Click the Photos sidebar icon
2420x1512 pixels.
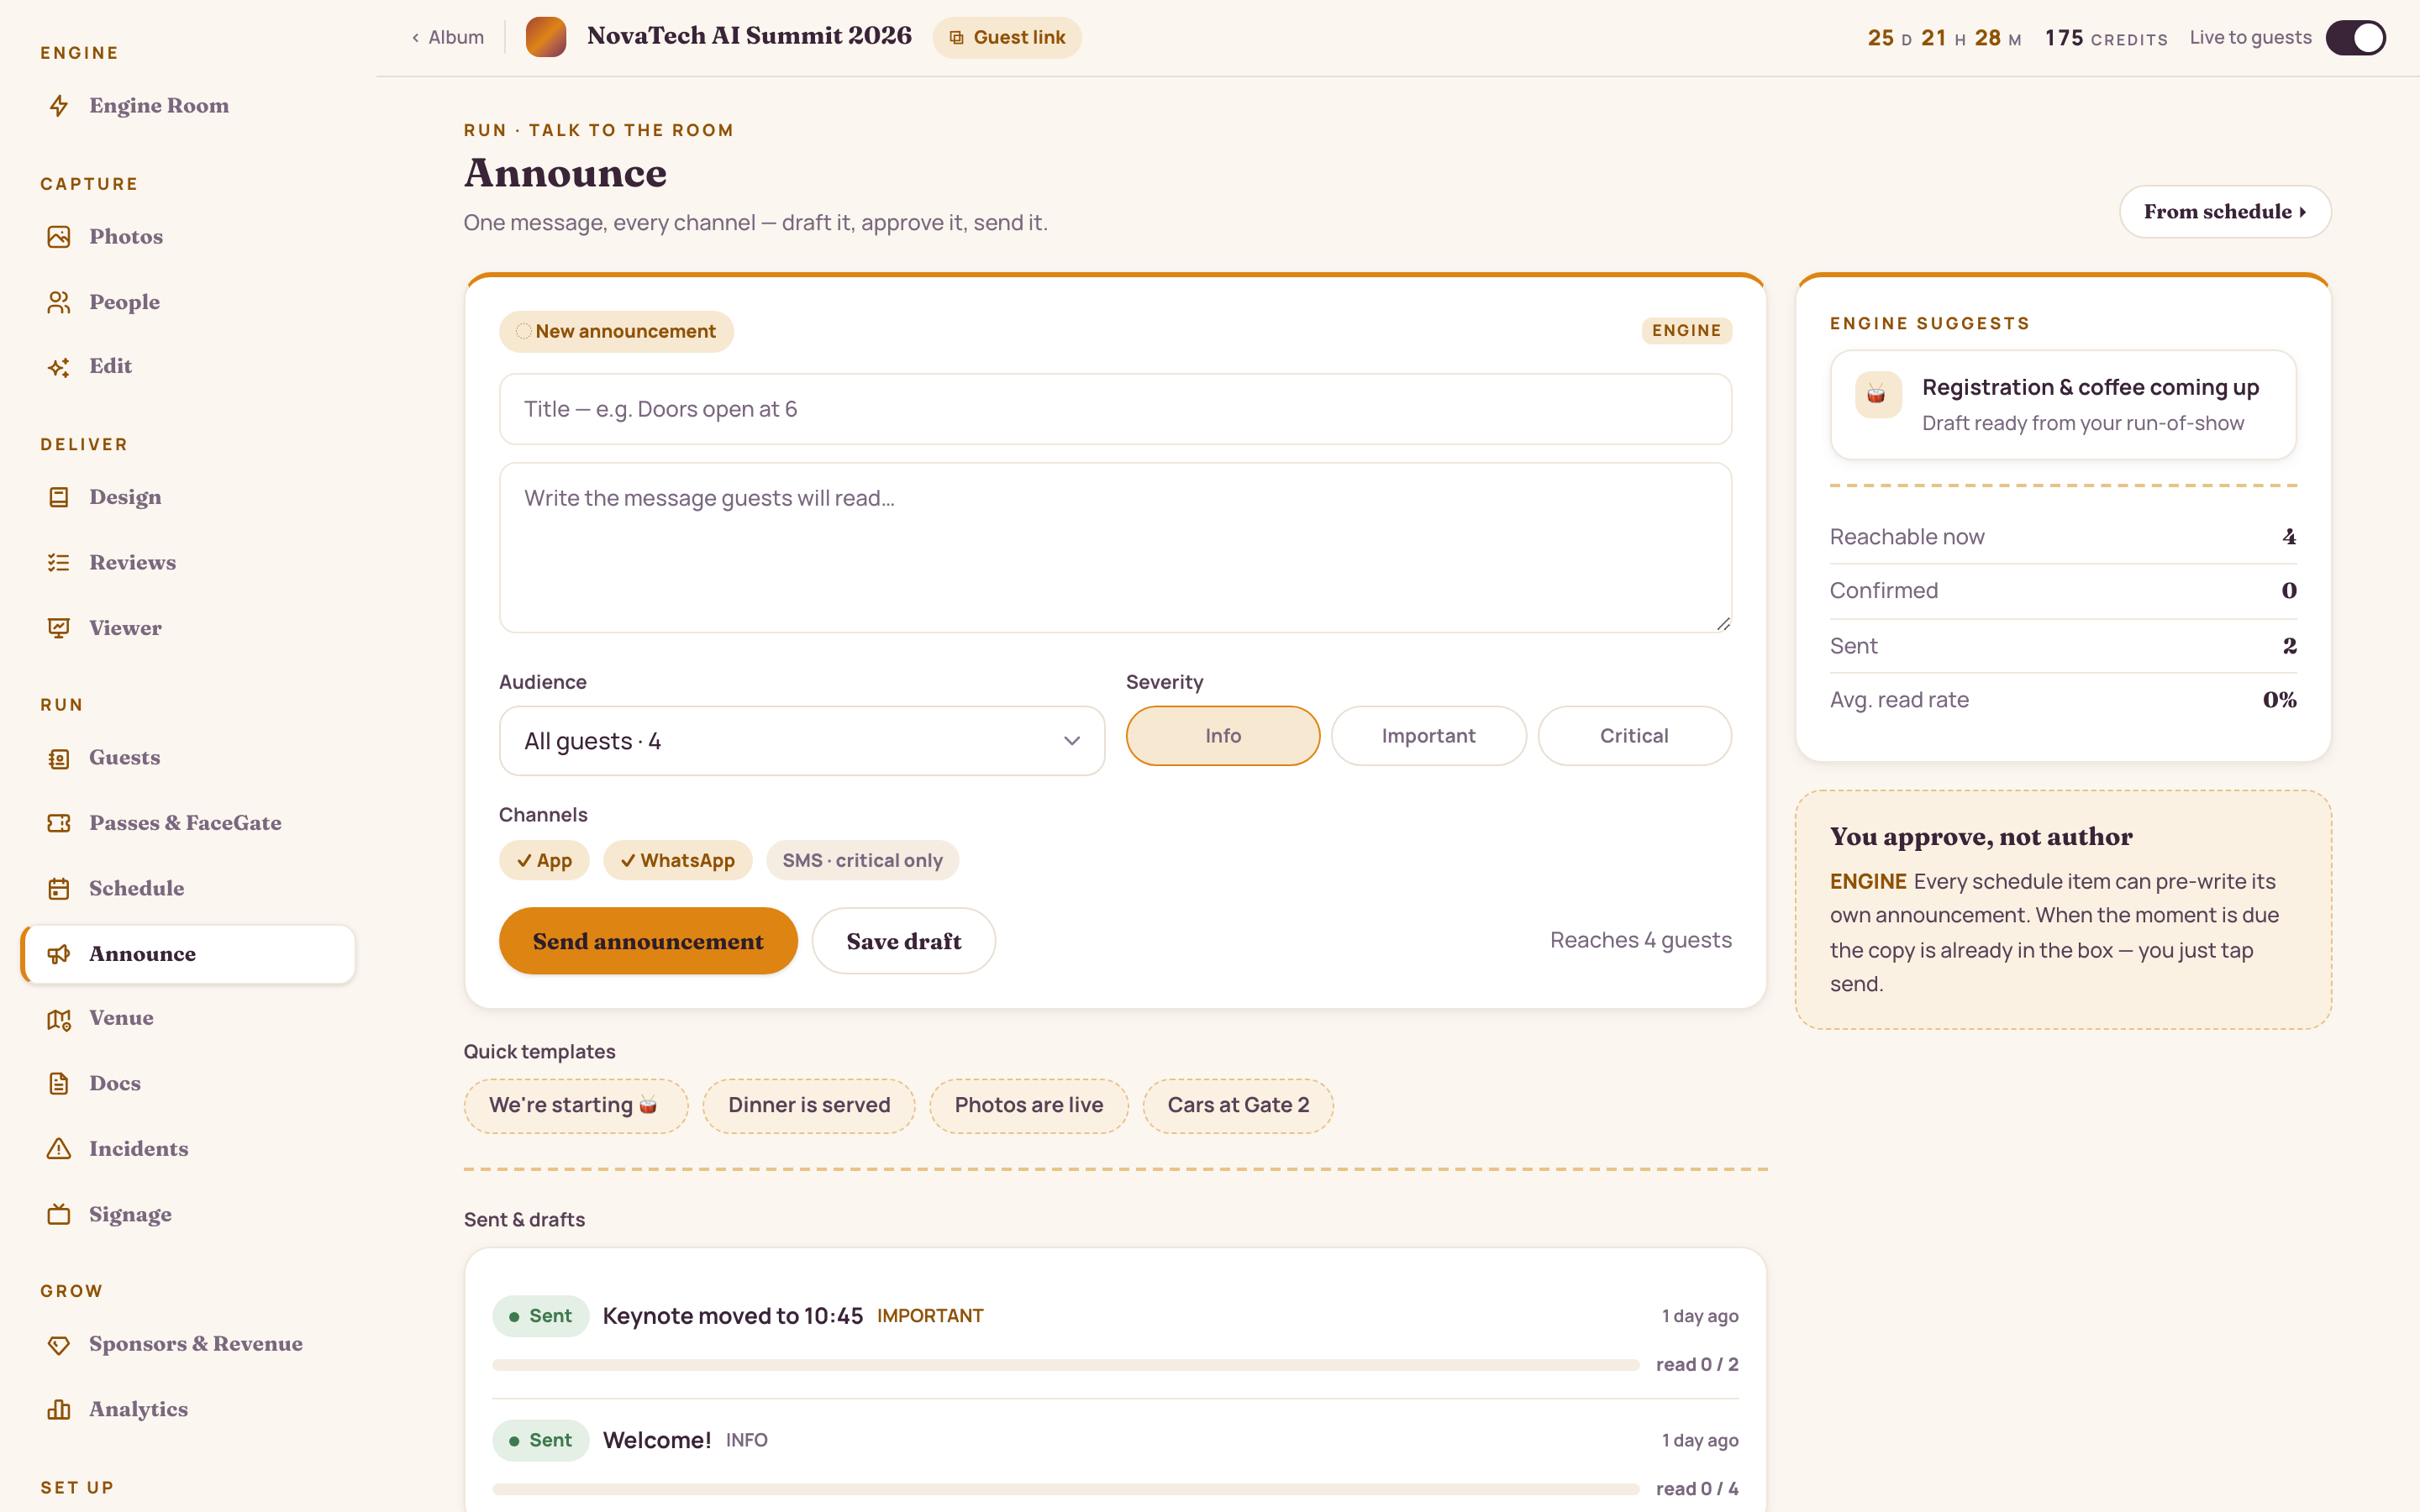coord(59,237)
